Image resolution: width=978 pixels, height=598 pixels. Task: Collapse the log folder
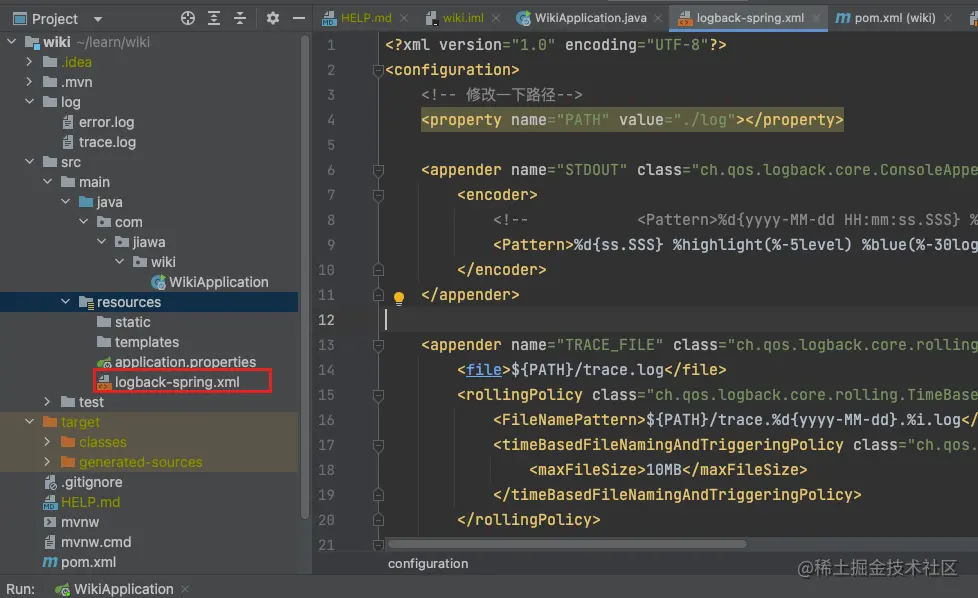point(29,102)
